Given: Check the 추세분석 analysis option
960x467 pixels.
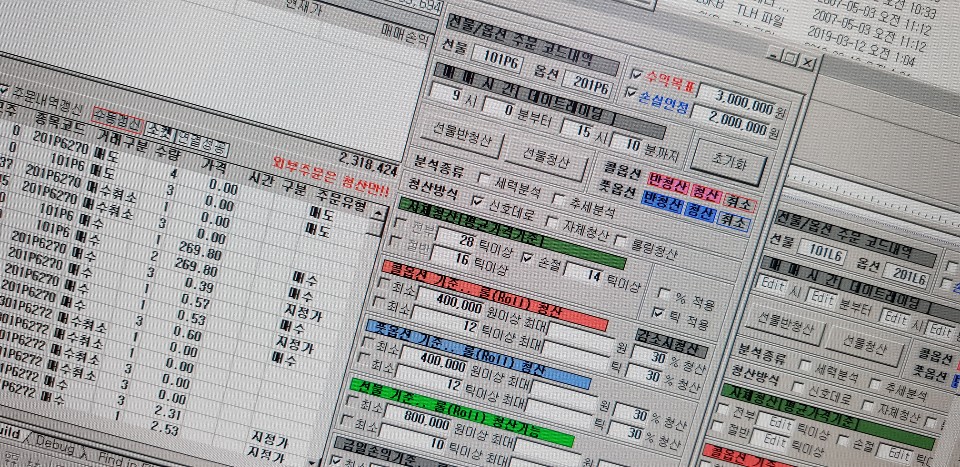Looking at the screenshot, I should point(559,200).
